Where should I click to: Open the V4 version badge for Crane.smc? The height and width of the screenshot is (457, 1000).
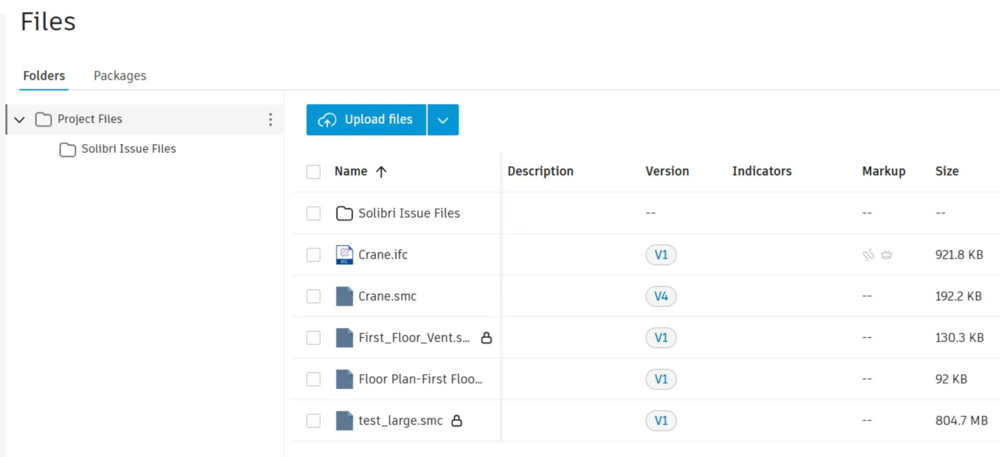[661, 296]
